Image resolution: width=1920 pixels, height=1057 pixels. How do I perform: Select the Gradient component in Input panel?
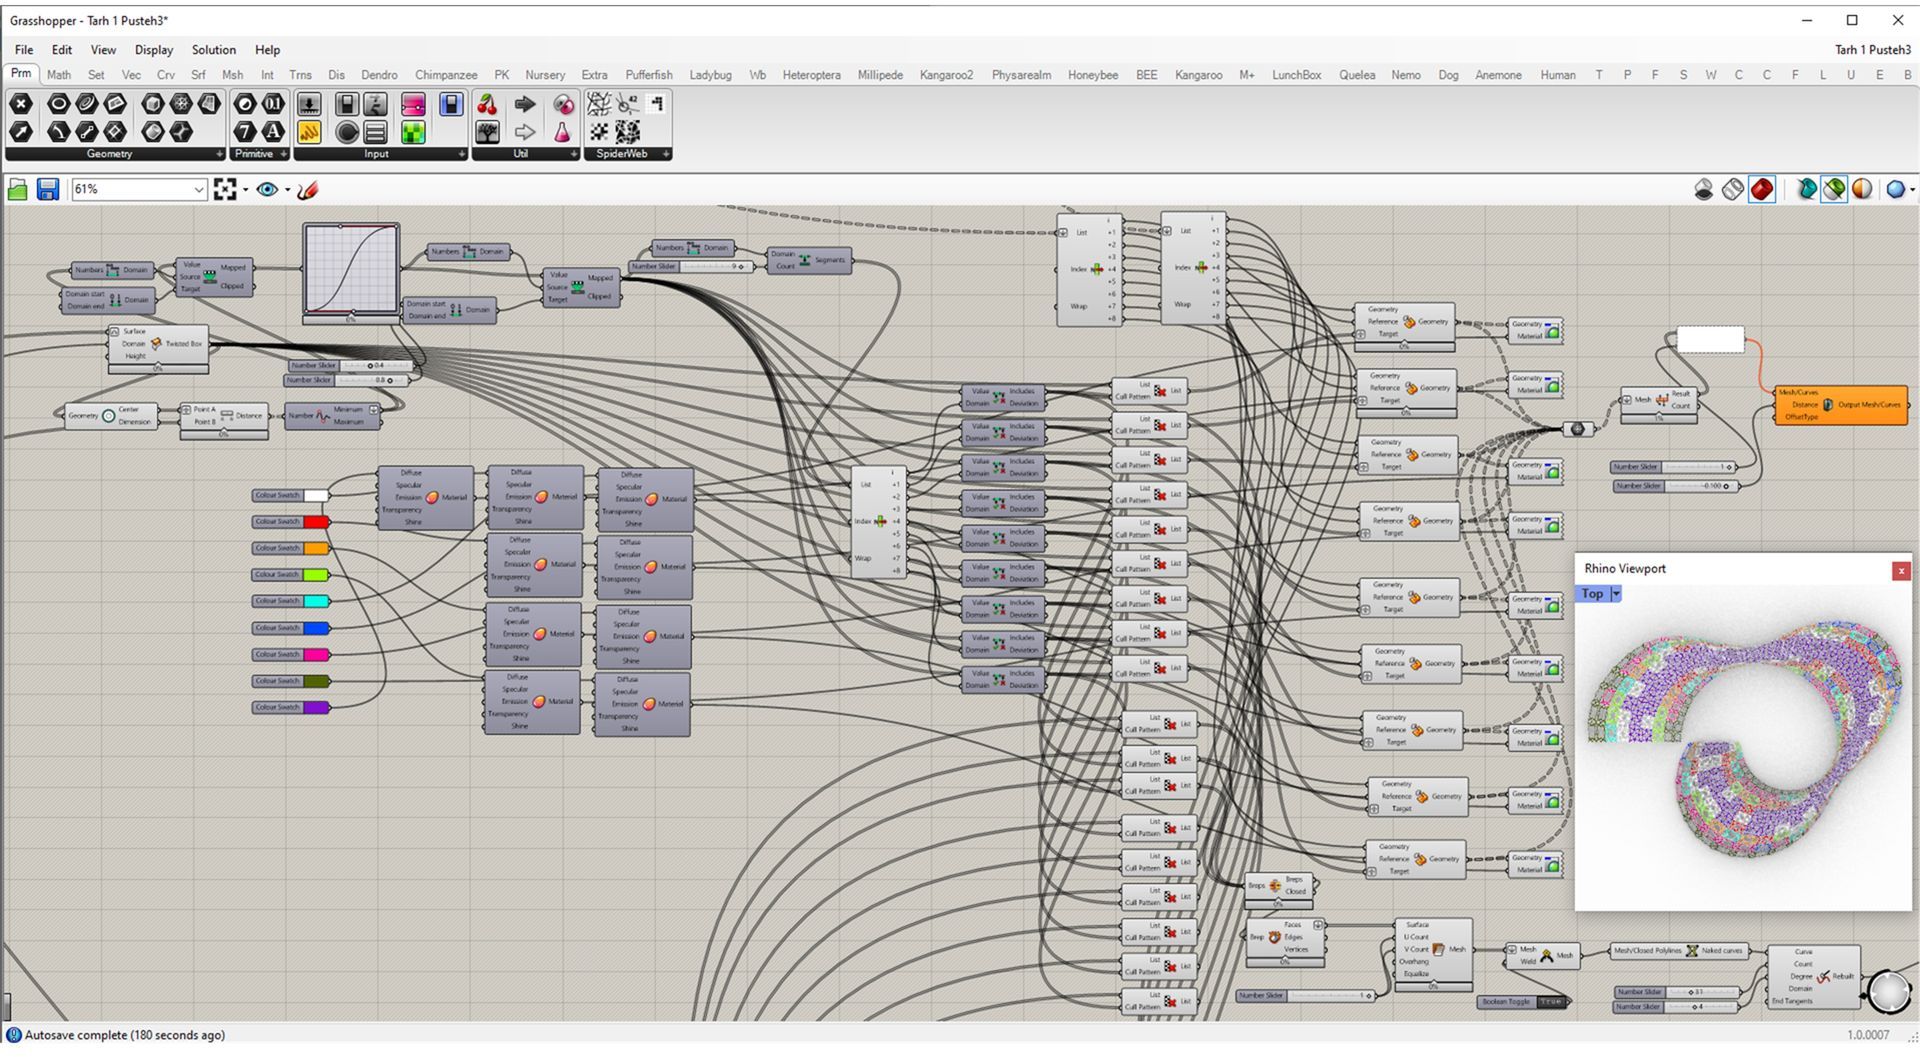[x=413, y=104]
